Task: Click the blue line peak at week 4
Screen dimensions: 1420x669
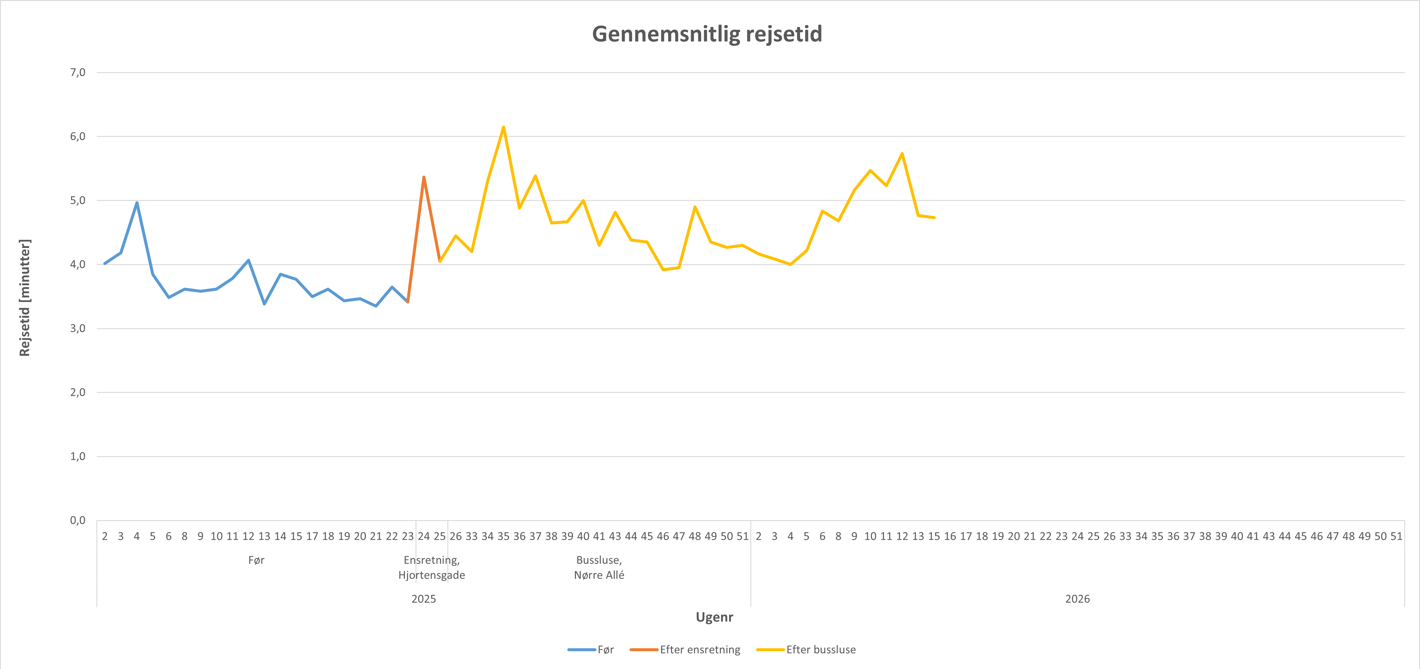Action: (x=137, y=203)
